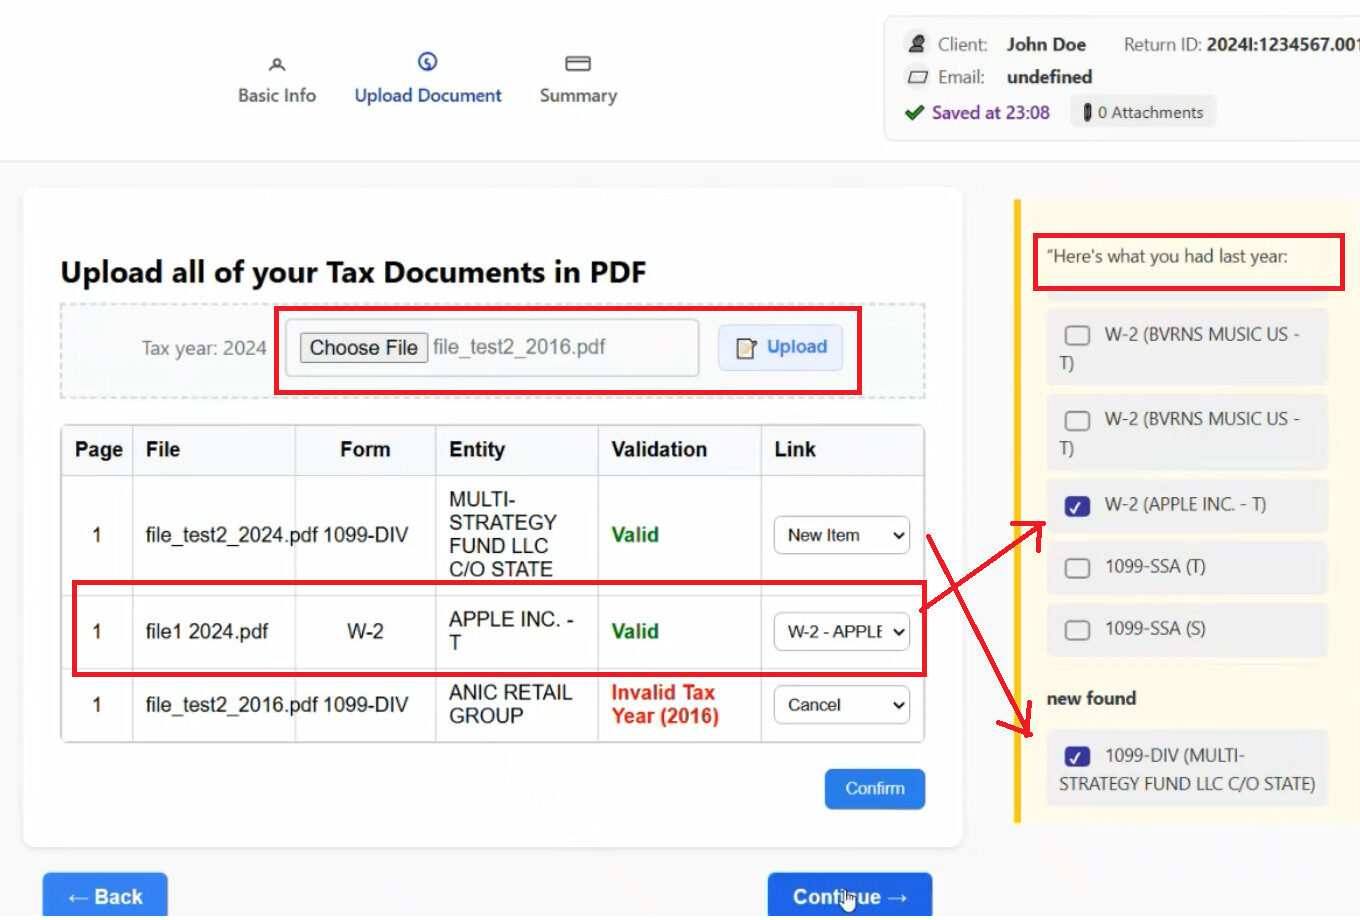Click the Choose File button
The height and width of the screenshot is (920, 1360).
point(364,348)
